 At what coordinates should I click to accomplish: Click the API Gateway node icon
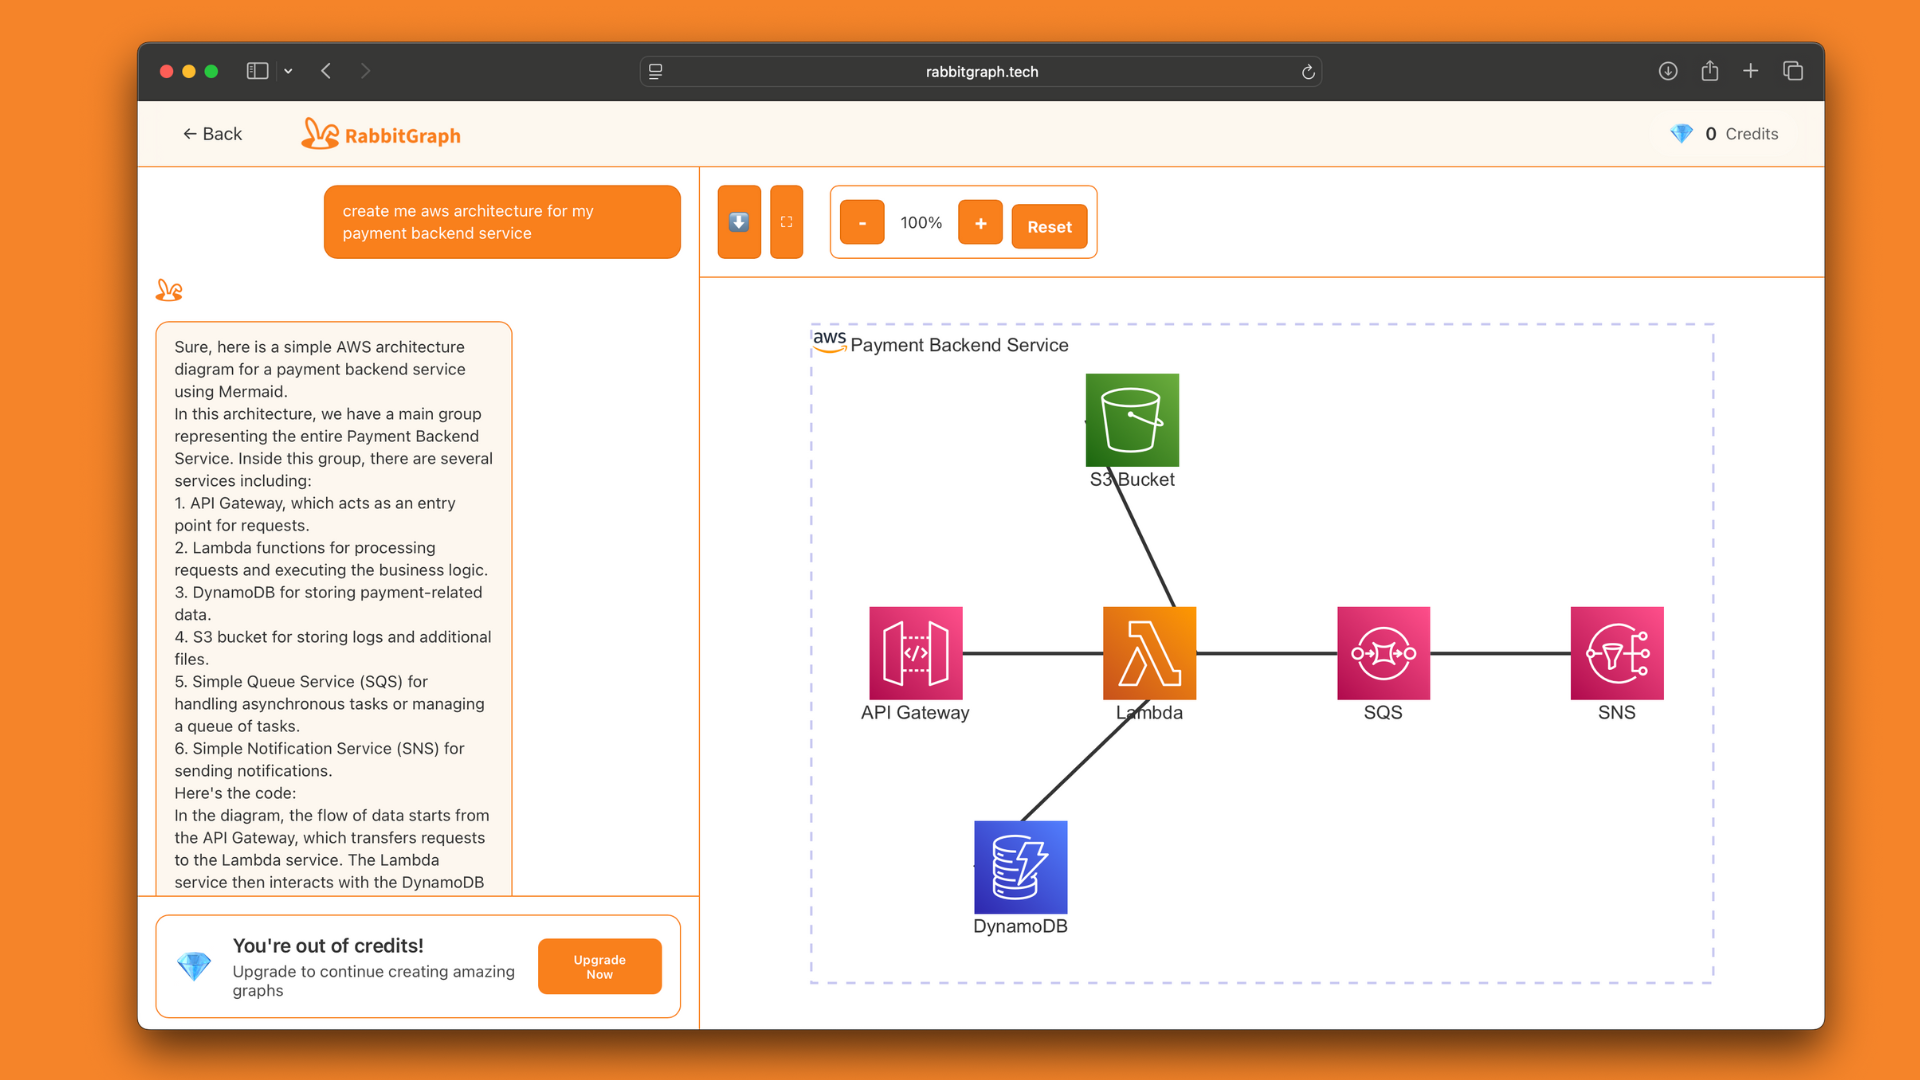tap(915, 653)
